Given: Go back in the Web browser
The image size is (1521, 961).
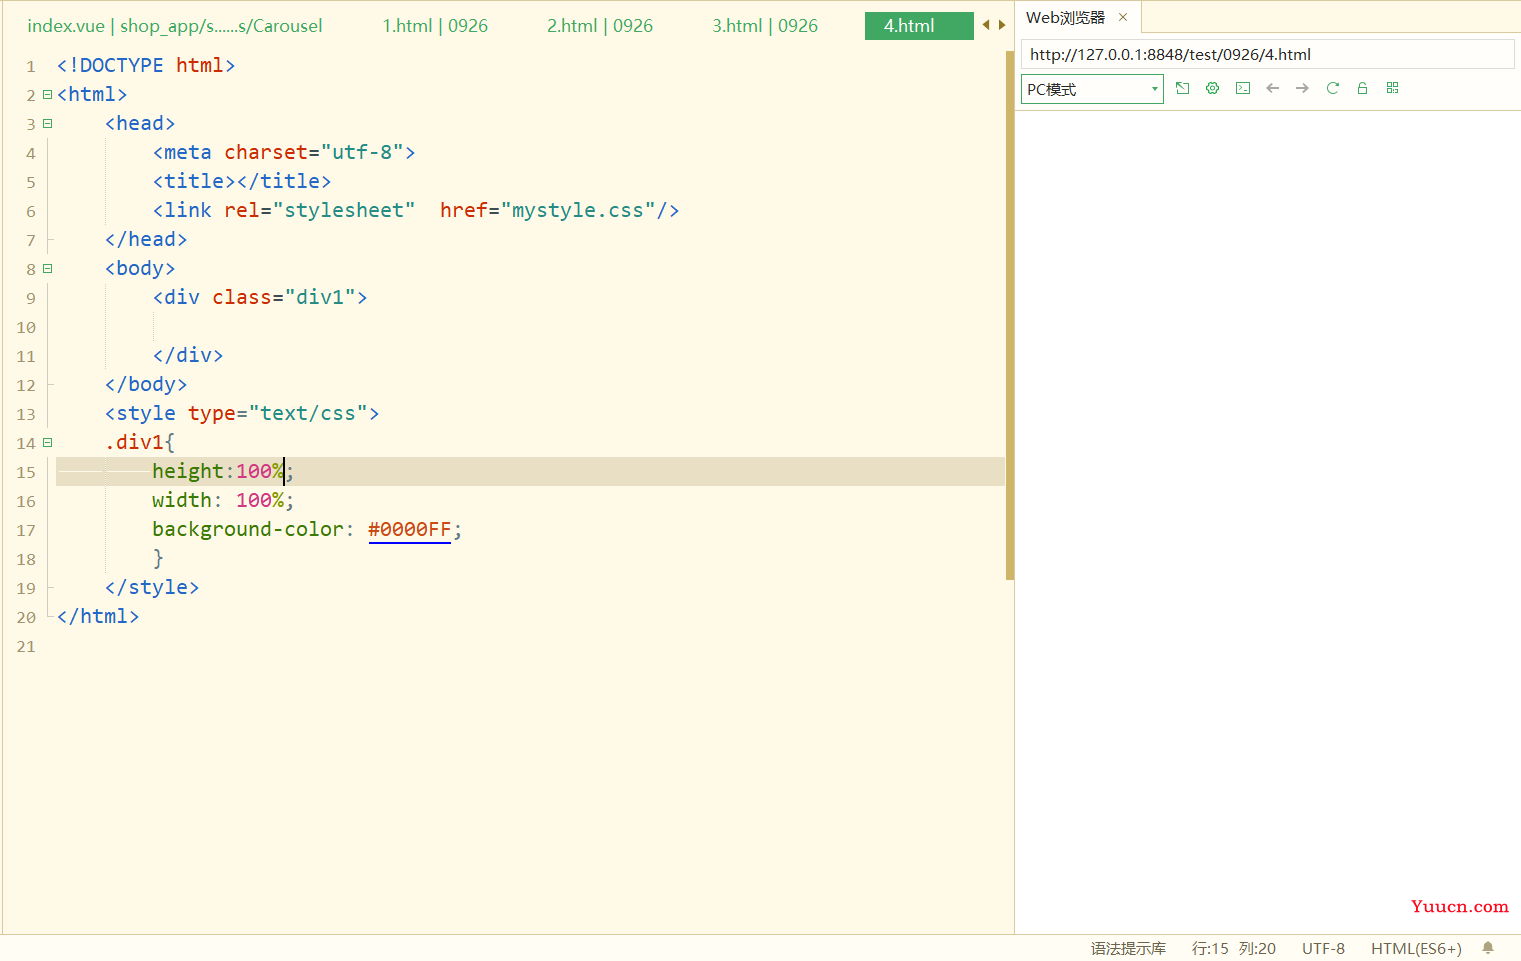Looking at the screenshot, I should 1272,88.
